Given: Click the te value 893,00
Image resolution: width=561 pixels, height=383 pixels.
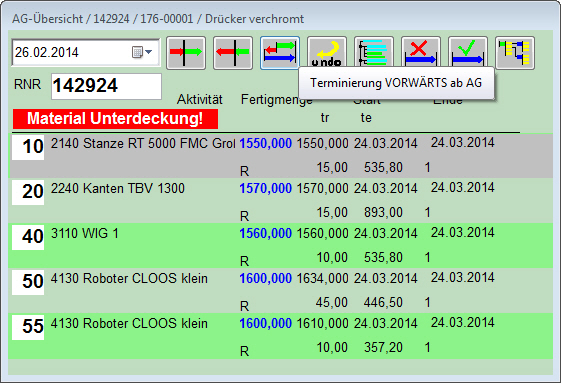Looking at the screenshot, I should (383, 213).
